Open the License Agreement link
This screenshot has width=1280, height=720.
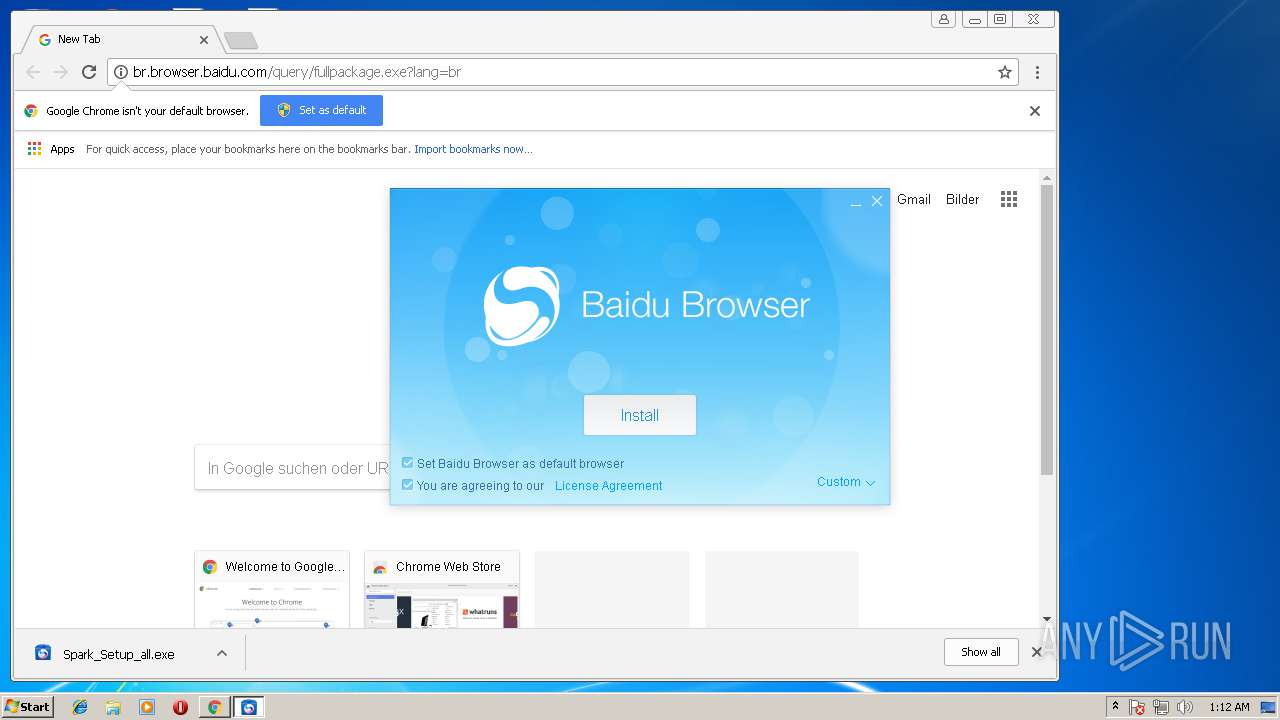[608, 486]
